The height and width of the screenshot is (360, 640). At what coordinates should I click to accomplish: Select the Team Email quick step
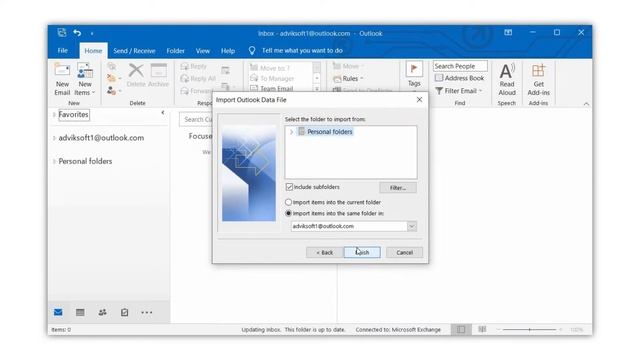click(x=272, y=89)
